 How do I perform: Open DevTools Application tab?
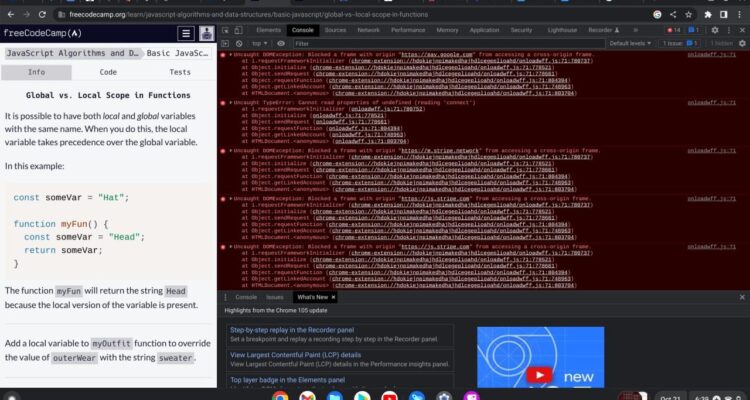point(485,30)
